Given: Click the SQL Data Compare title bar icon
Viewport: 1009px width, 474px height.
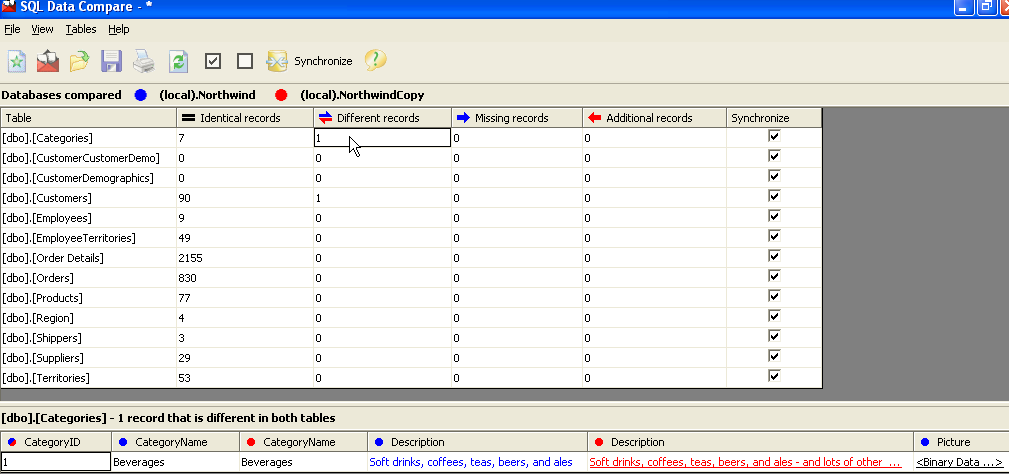Looking at the screenshot, I should click(x=8, y=7).
